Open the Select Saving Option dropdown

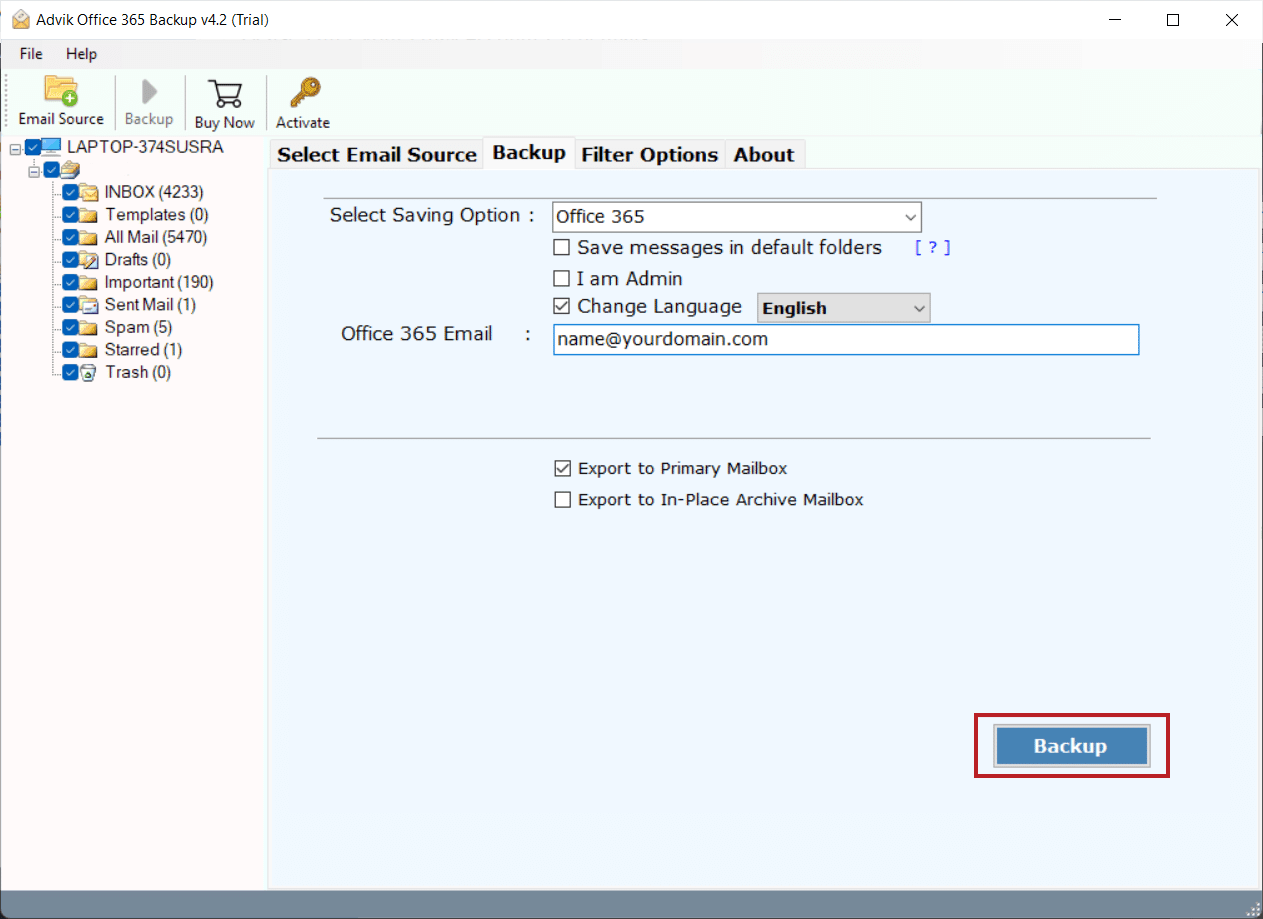tap(737, 217)
